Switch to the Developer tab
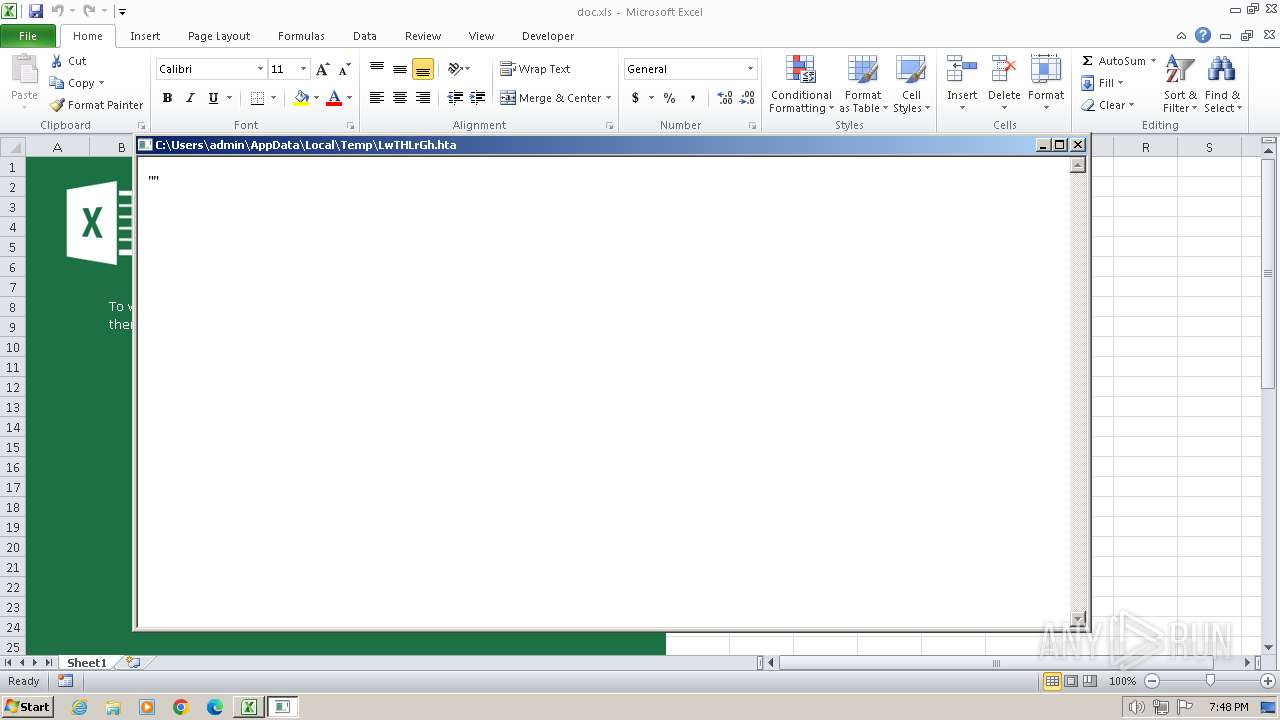Image resolution: width=1280 pixels, height=720 pixels. (548, 36)
